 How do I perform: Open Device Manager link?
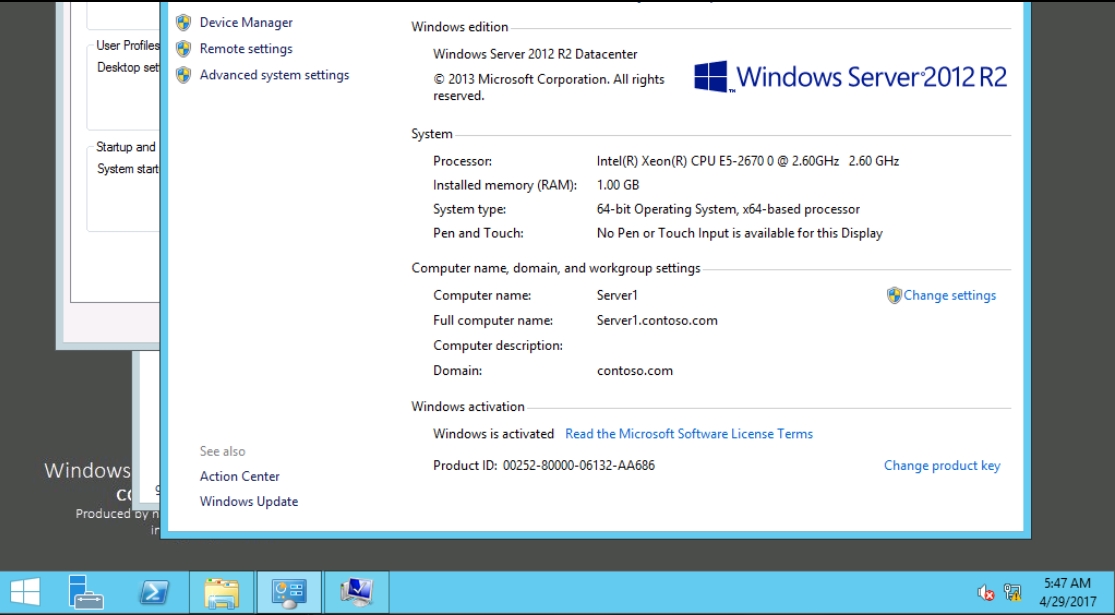point(246,23)
